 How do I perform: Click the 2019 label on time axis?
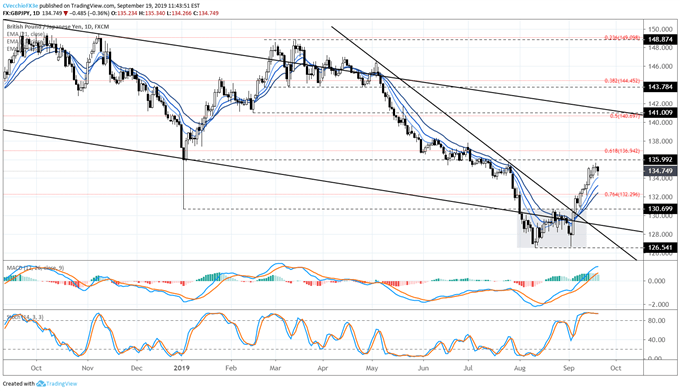point(182,368)
